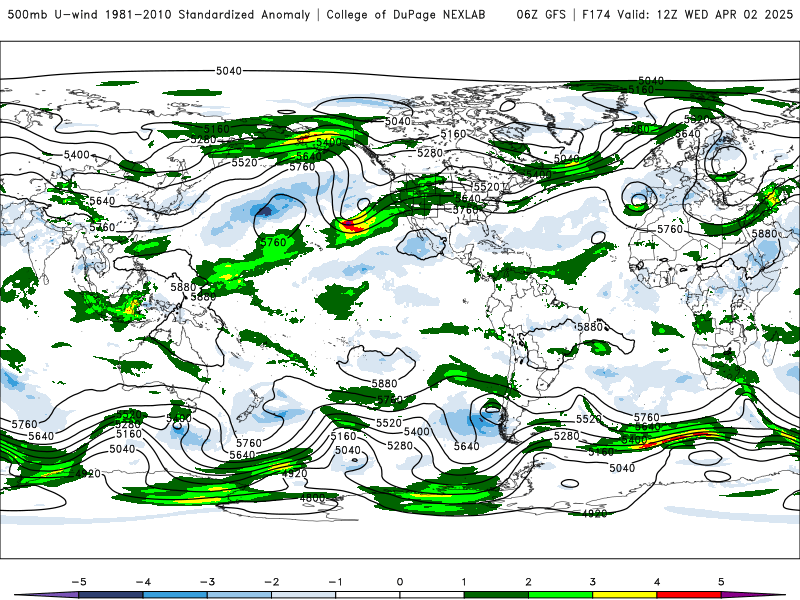Select the dark navy -5 to -4 colorbar segment
This screenshot has height=600, width=800.
(x=111, y=595)
